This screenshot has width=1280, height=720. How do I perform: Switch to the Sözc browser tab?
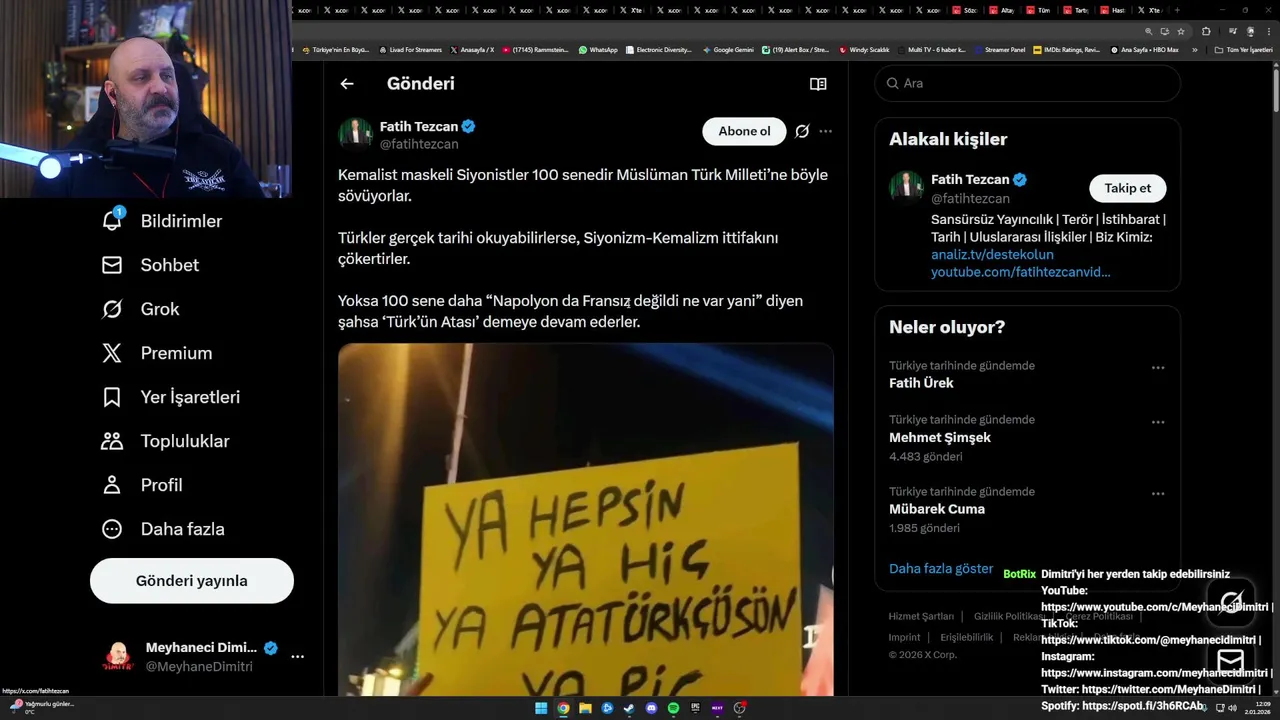965,10
